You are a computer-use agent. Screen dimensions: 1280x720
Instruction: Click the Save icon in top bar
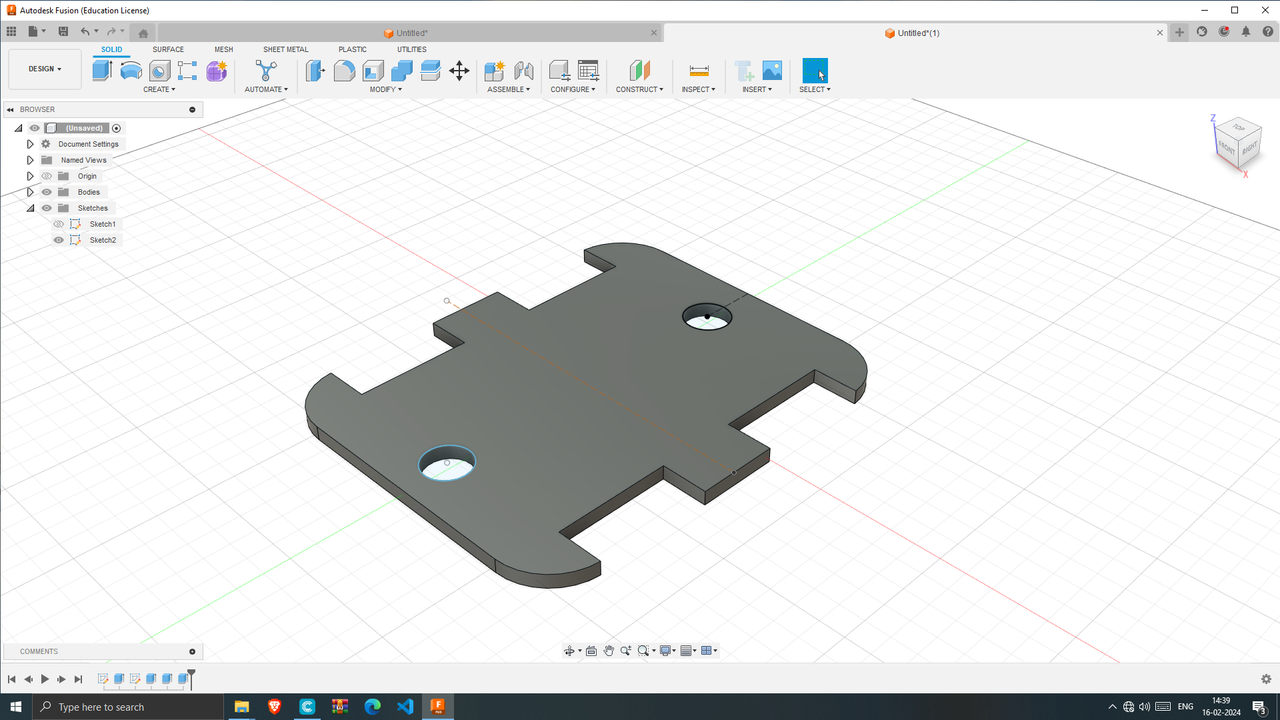pos(63,32)
